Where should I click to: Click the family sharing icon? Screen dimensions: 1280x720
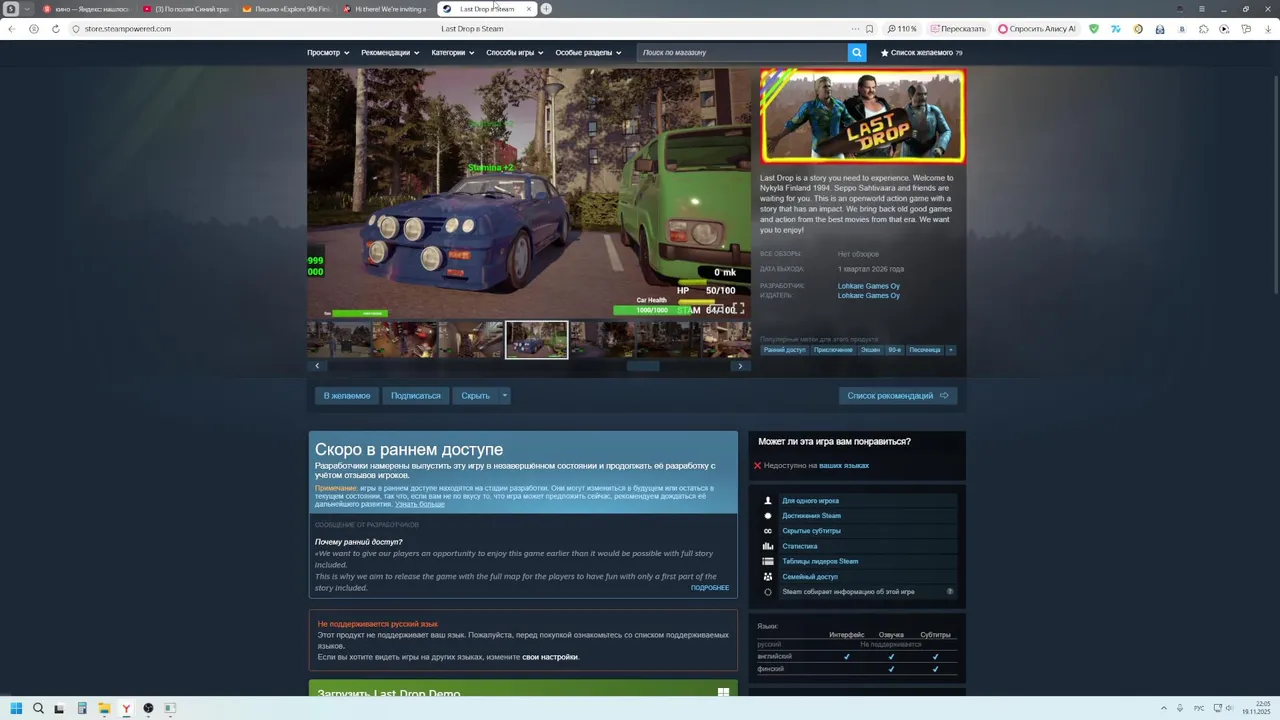(x=768, y=577)
